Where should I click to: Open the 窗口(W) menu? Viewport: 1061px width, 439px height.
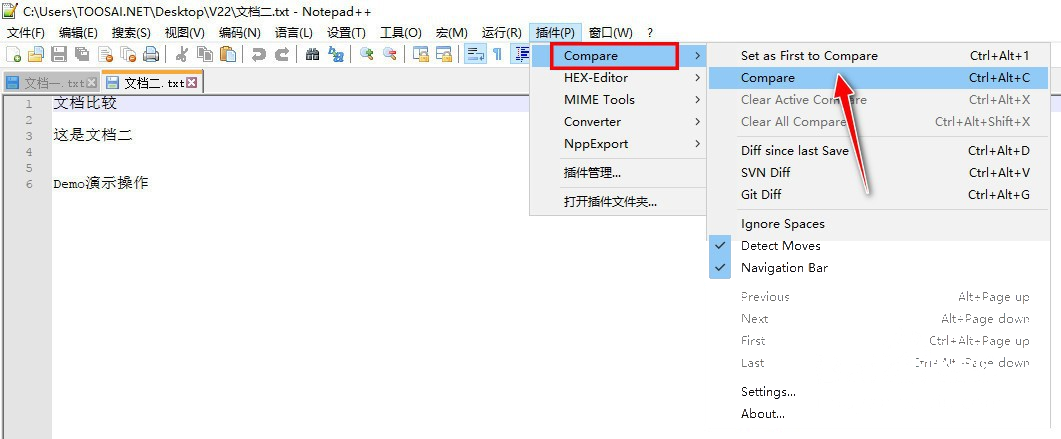point(611,32)
